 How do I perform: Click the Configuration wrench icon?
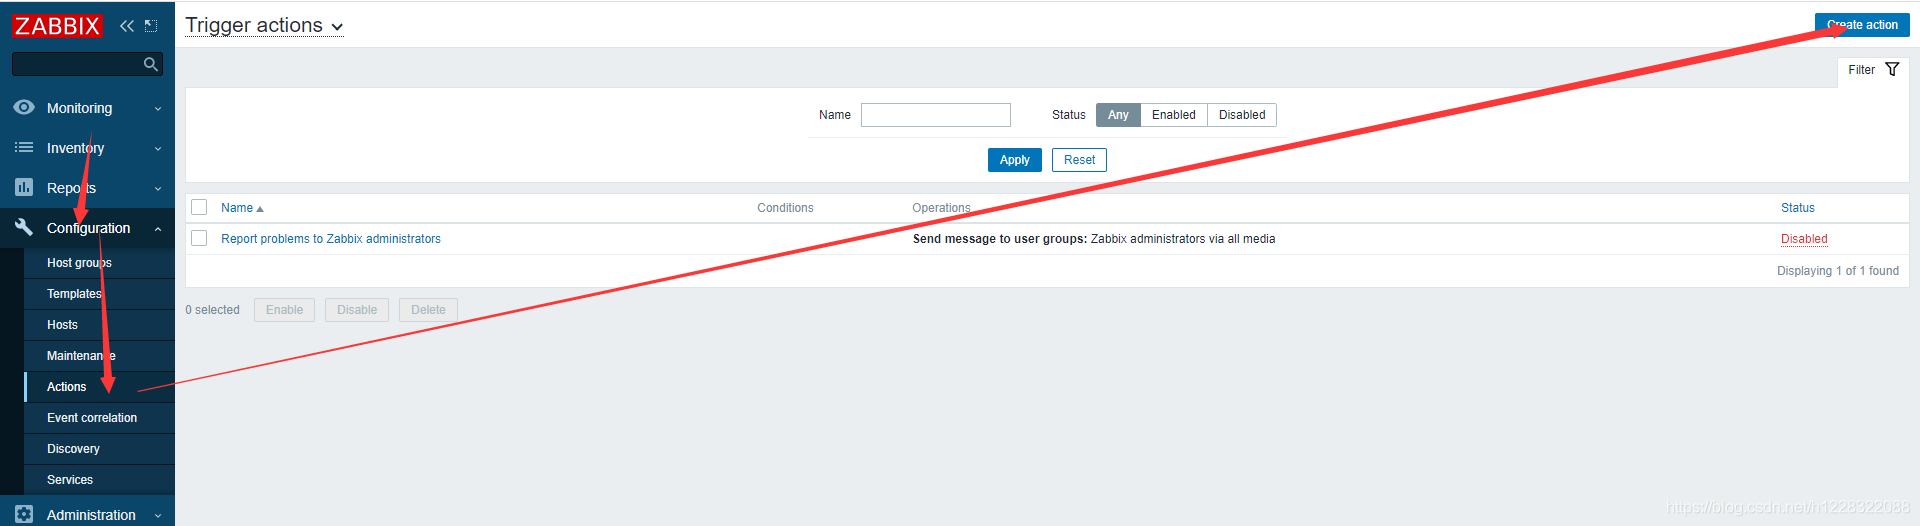[x=24, y=227]
